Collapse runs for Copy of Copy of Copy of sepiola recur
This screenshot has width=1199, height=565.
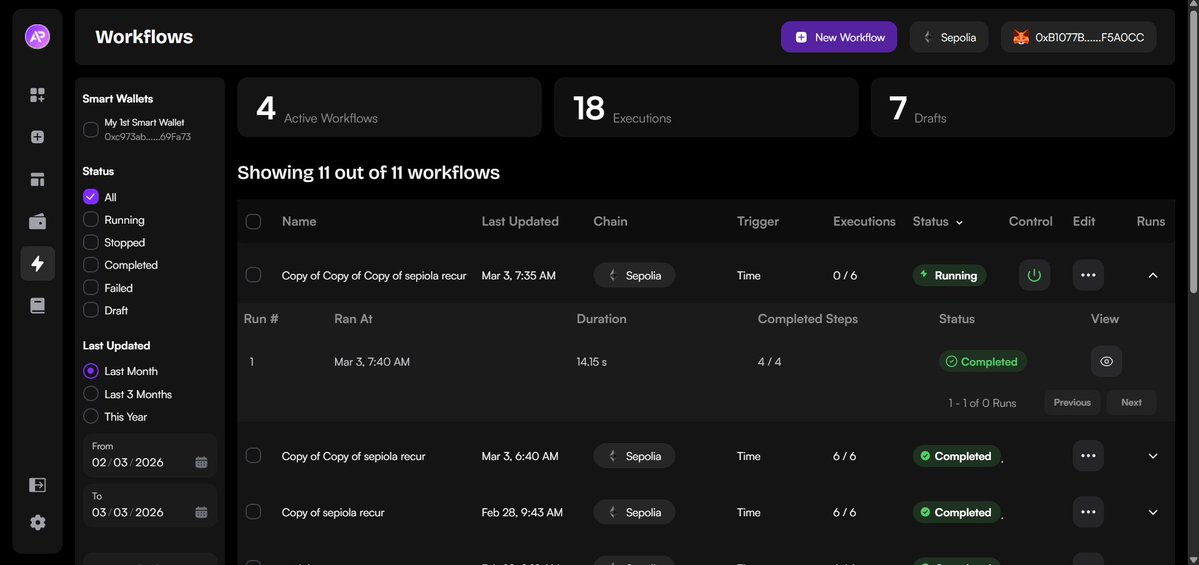tap(1153, 275)
